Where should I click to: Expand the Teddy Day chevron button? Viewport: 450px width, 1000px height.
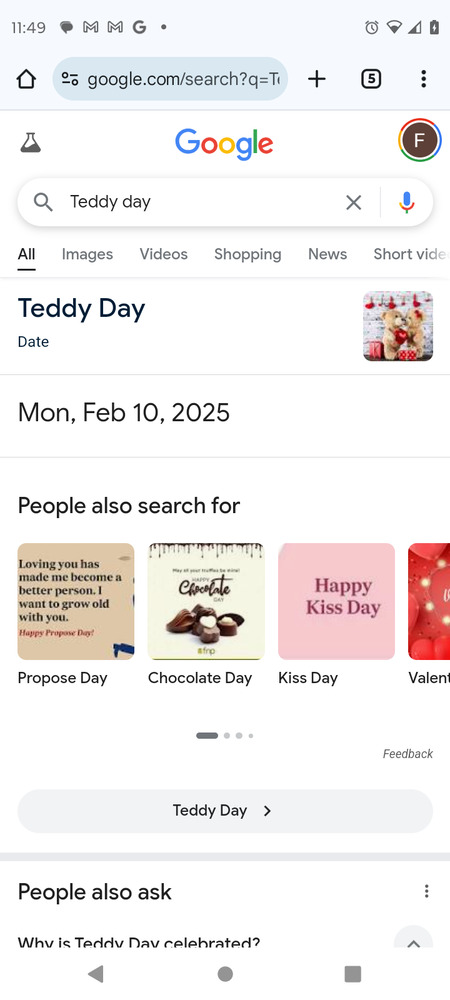(x=225, y=811)
